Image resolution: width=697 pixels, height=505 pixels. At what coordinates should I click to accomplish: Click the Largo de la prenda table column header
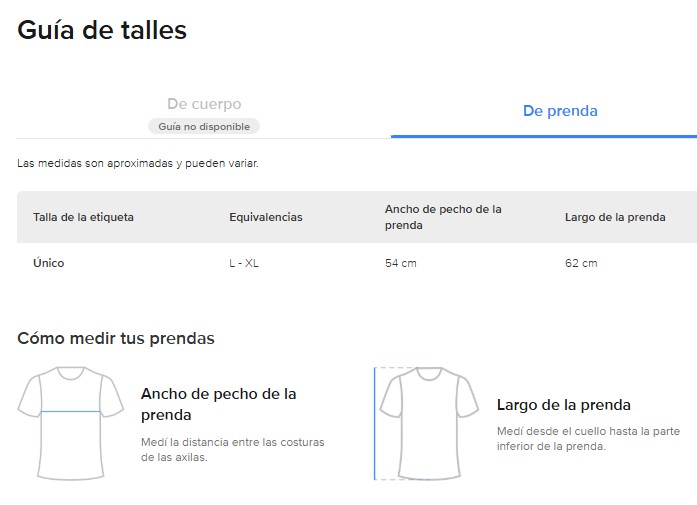(x=615, y=217)
